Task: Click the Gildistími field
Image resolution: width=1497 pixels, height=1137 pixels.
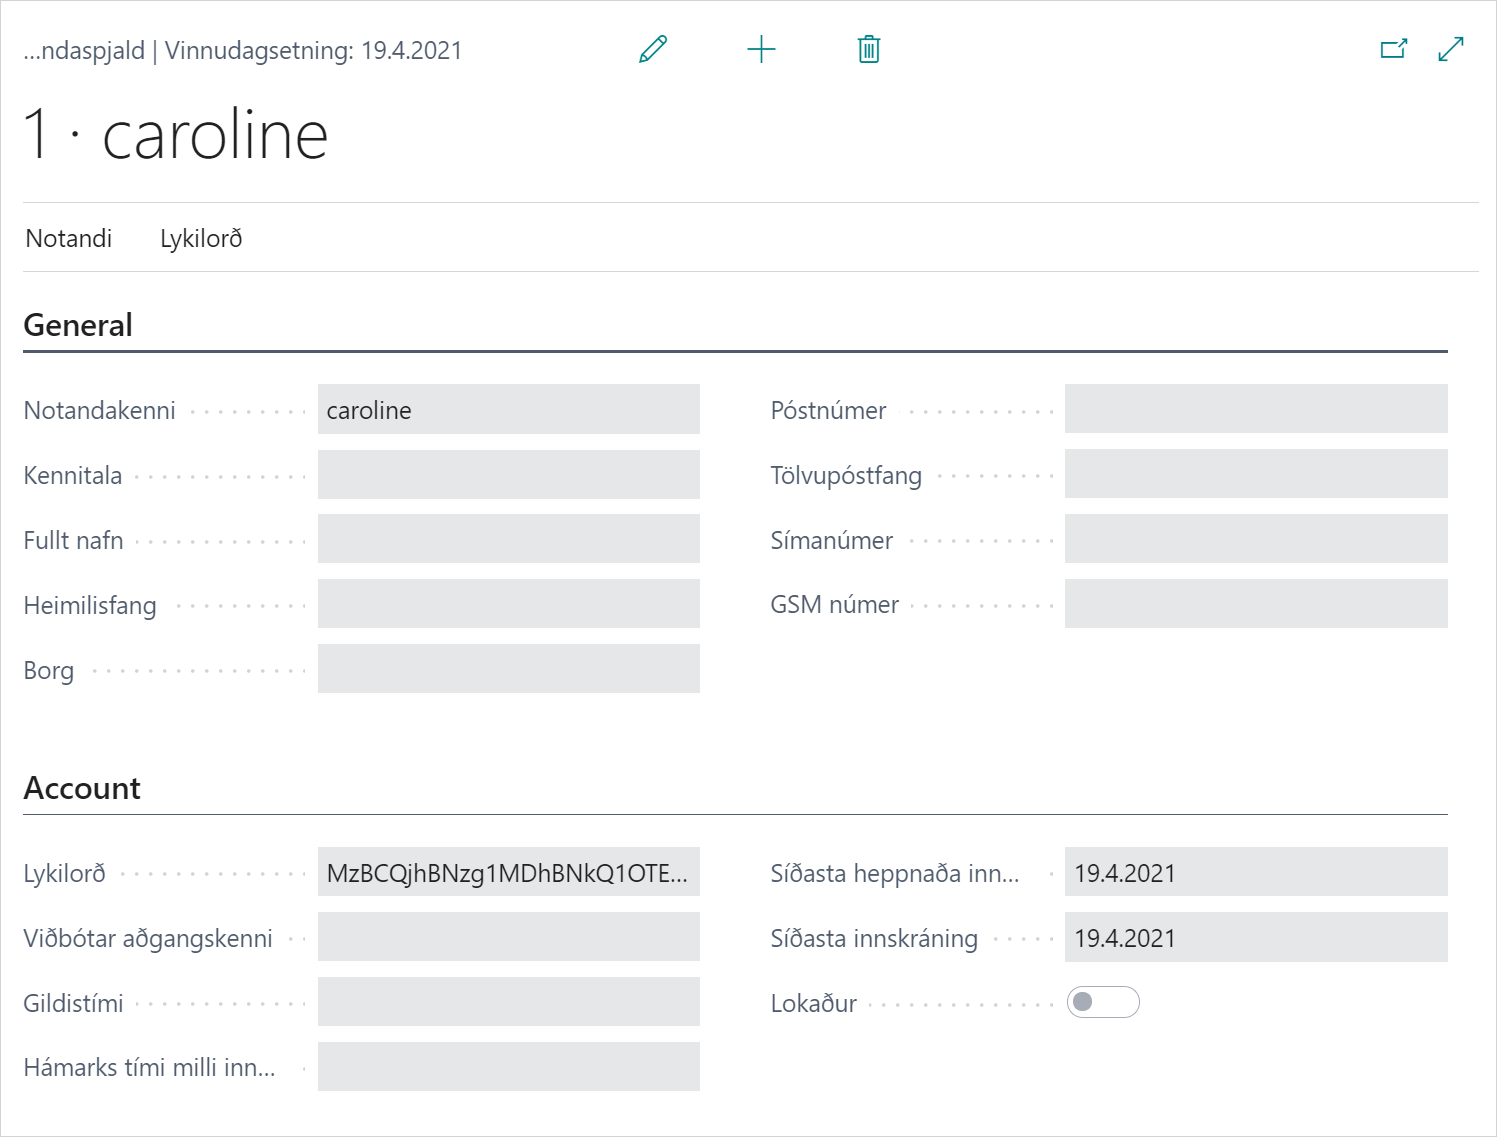Action: [x=508, y=1002]
